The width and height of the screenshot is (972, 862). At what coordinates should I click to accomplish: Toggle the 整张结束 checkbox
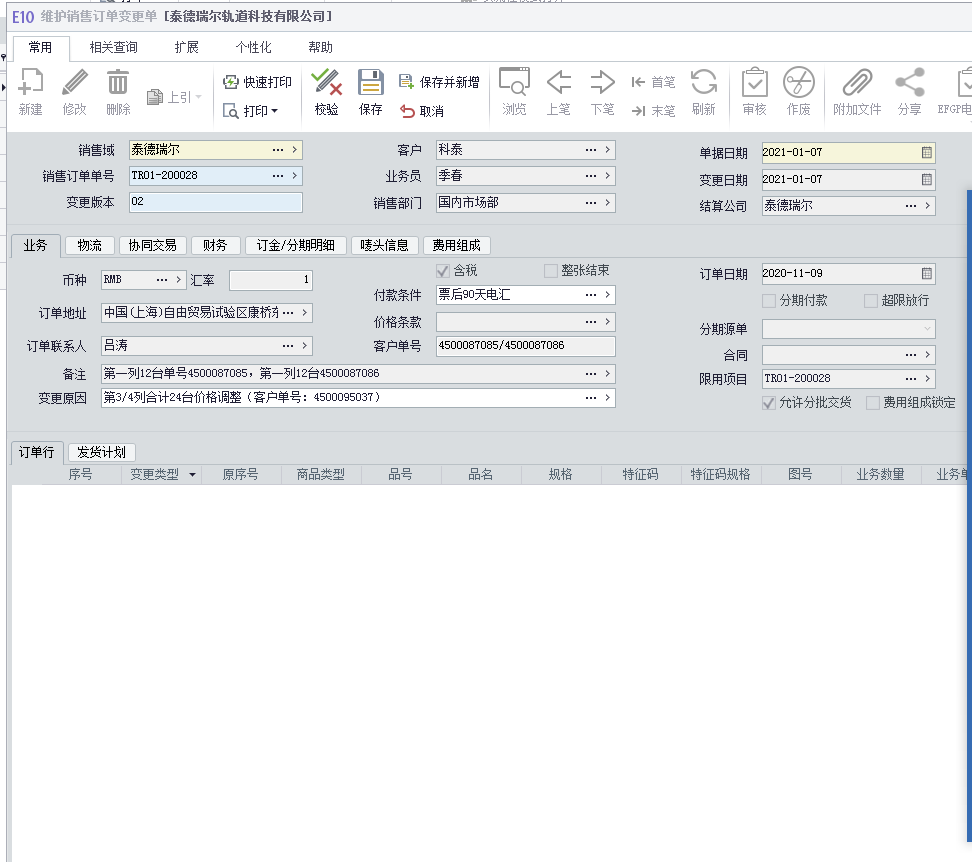[x=550, y=271]
